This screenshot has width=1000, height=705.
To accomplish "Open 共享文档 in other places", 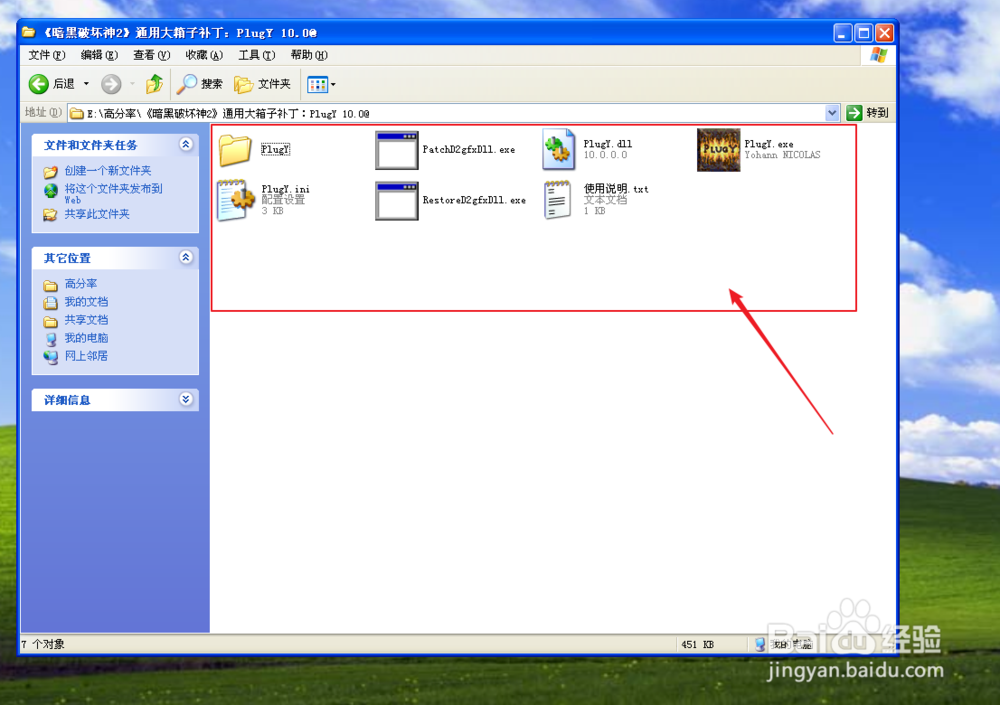I will pos(86,320).
